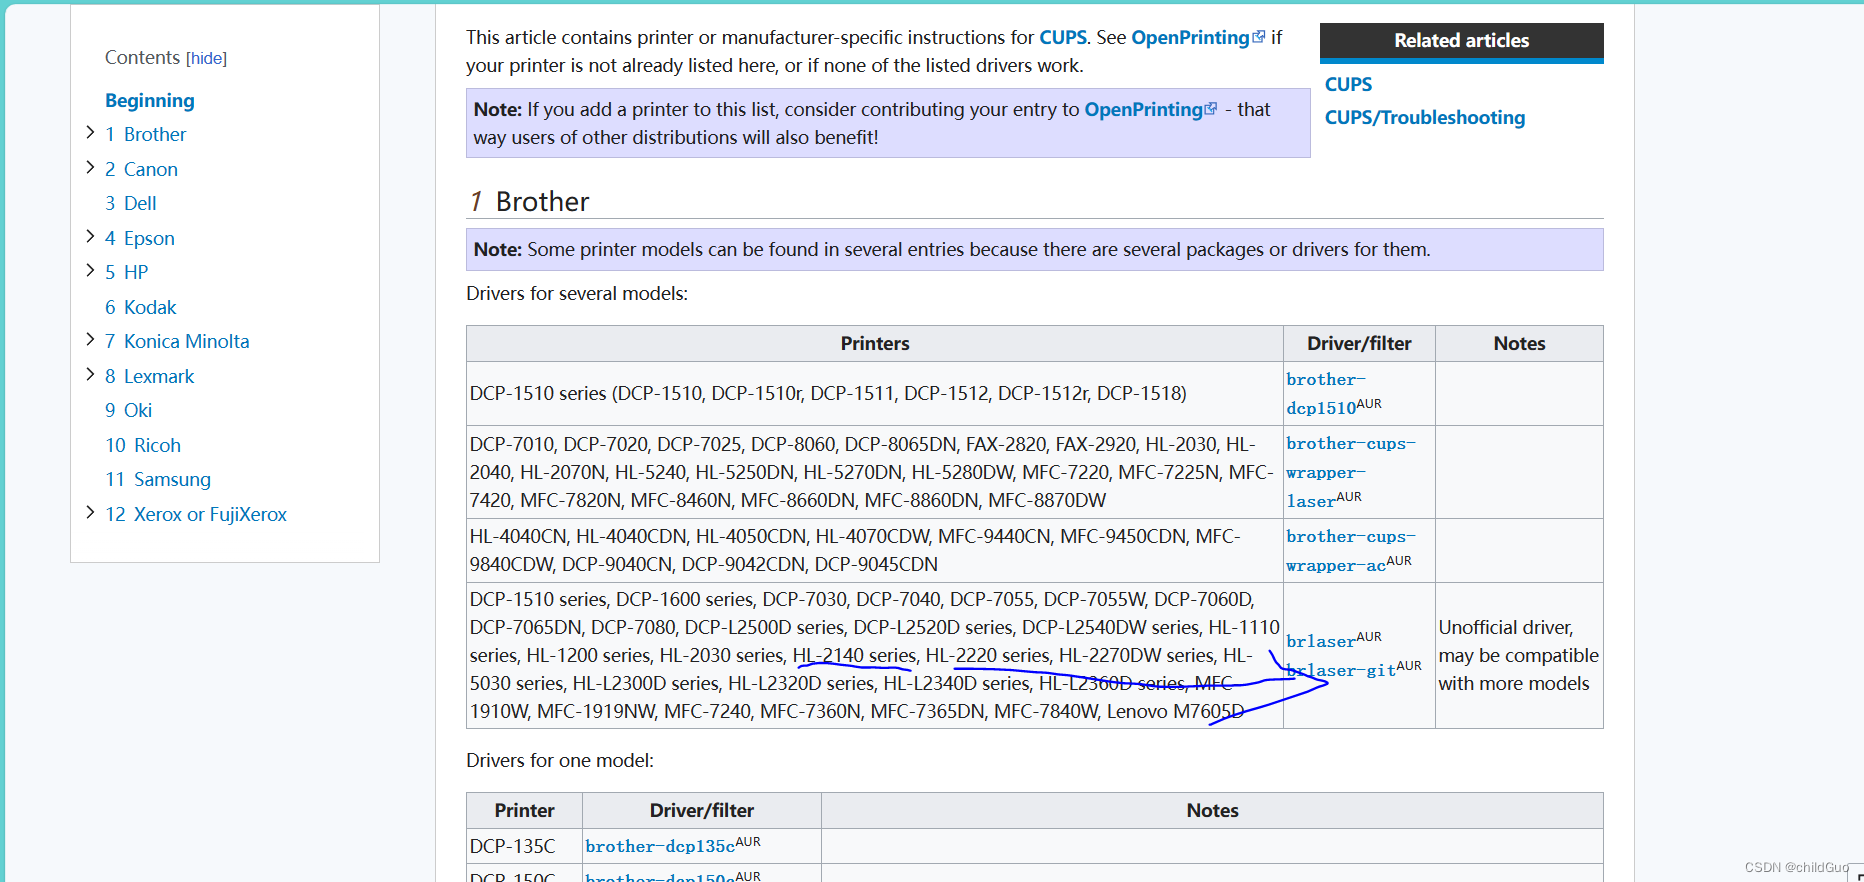Click the DCP-1510 series printers cell
The width and height of the screenshot is (1864, 882).
pyautogui.click(x=875, y=393)
